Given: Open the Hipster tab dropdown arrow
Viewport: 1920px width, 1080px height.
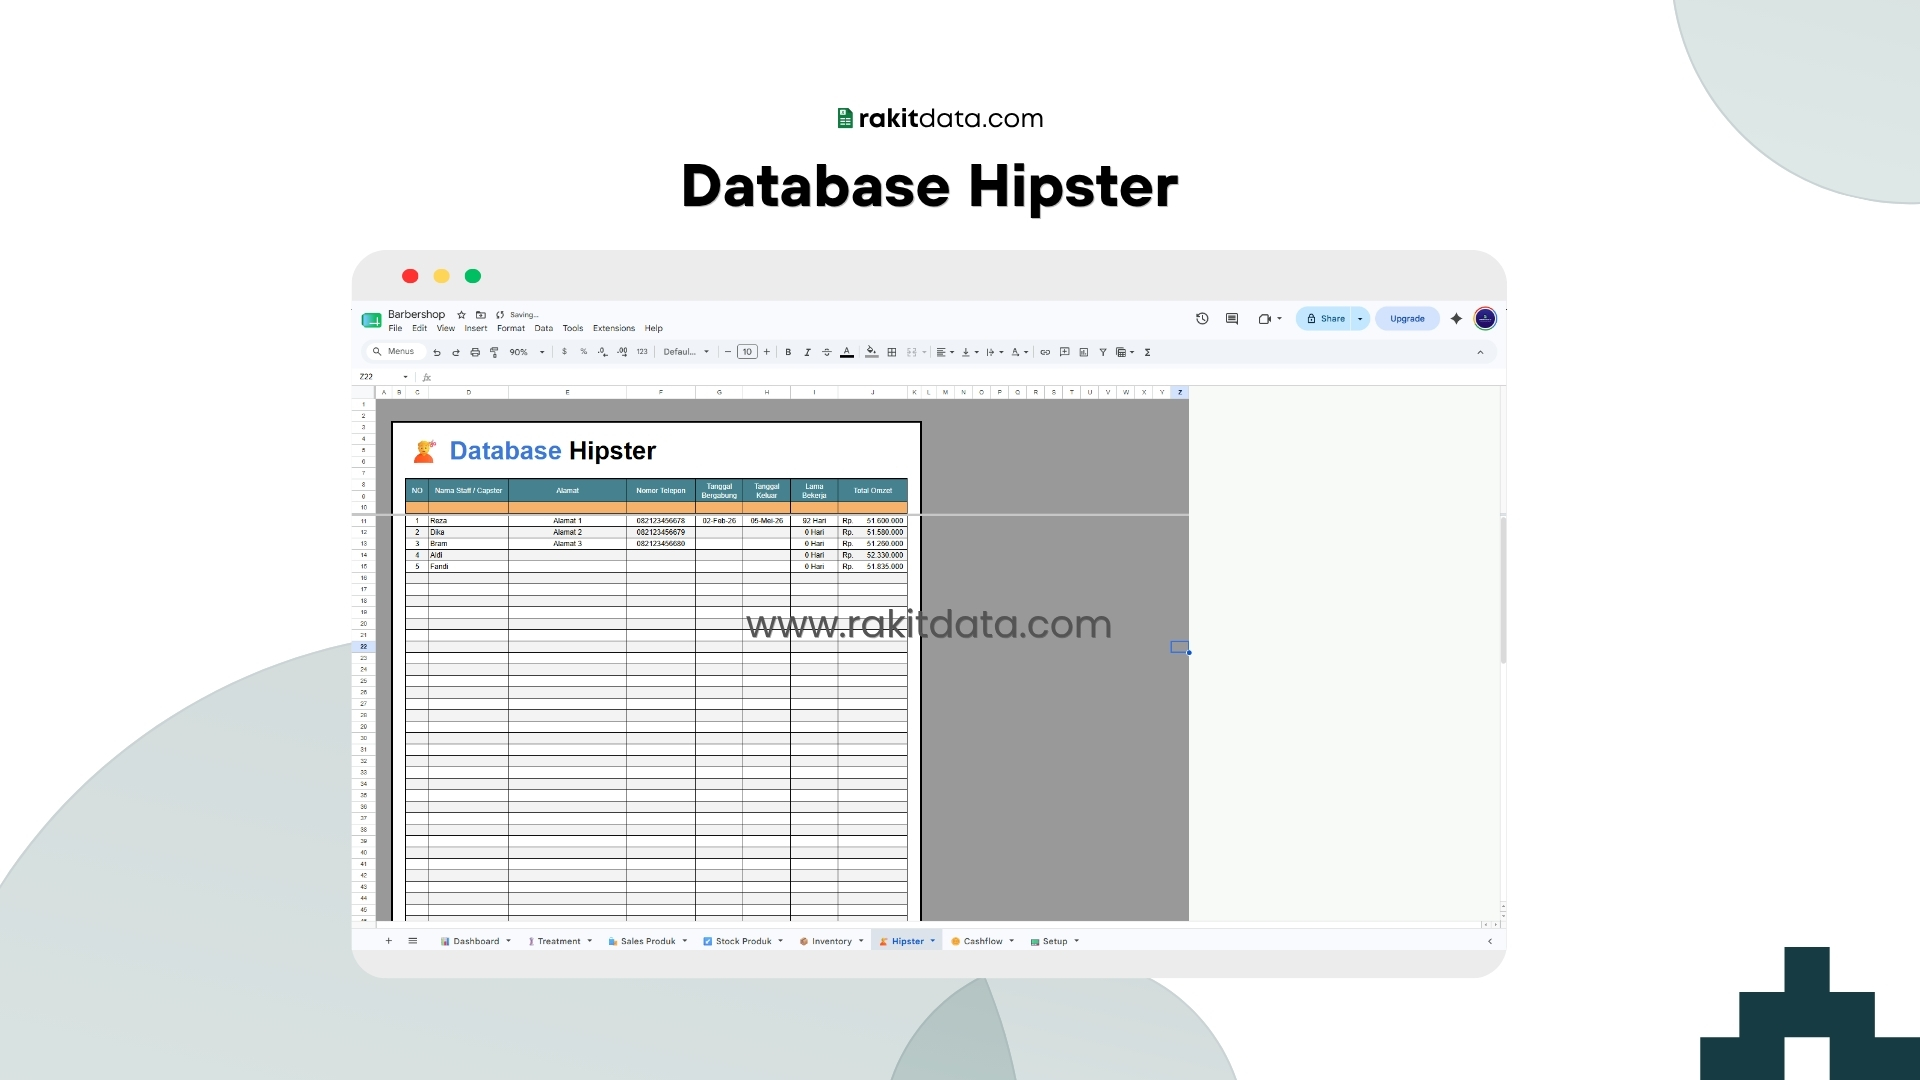Looking at the screenshot, I should 933,941.
